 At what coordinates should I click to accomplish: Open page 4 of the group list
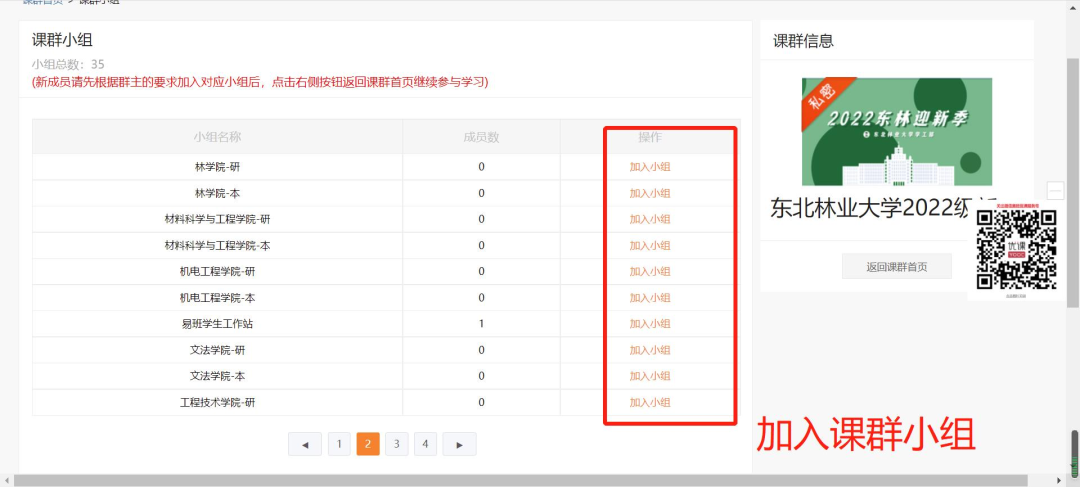tap(425, 444)
